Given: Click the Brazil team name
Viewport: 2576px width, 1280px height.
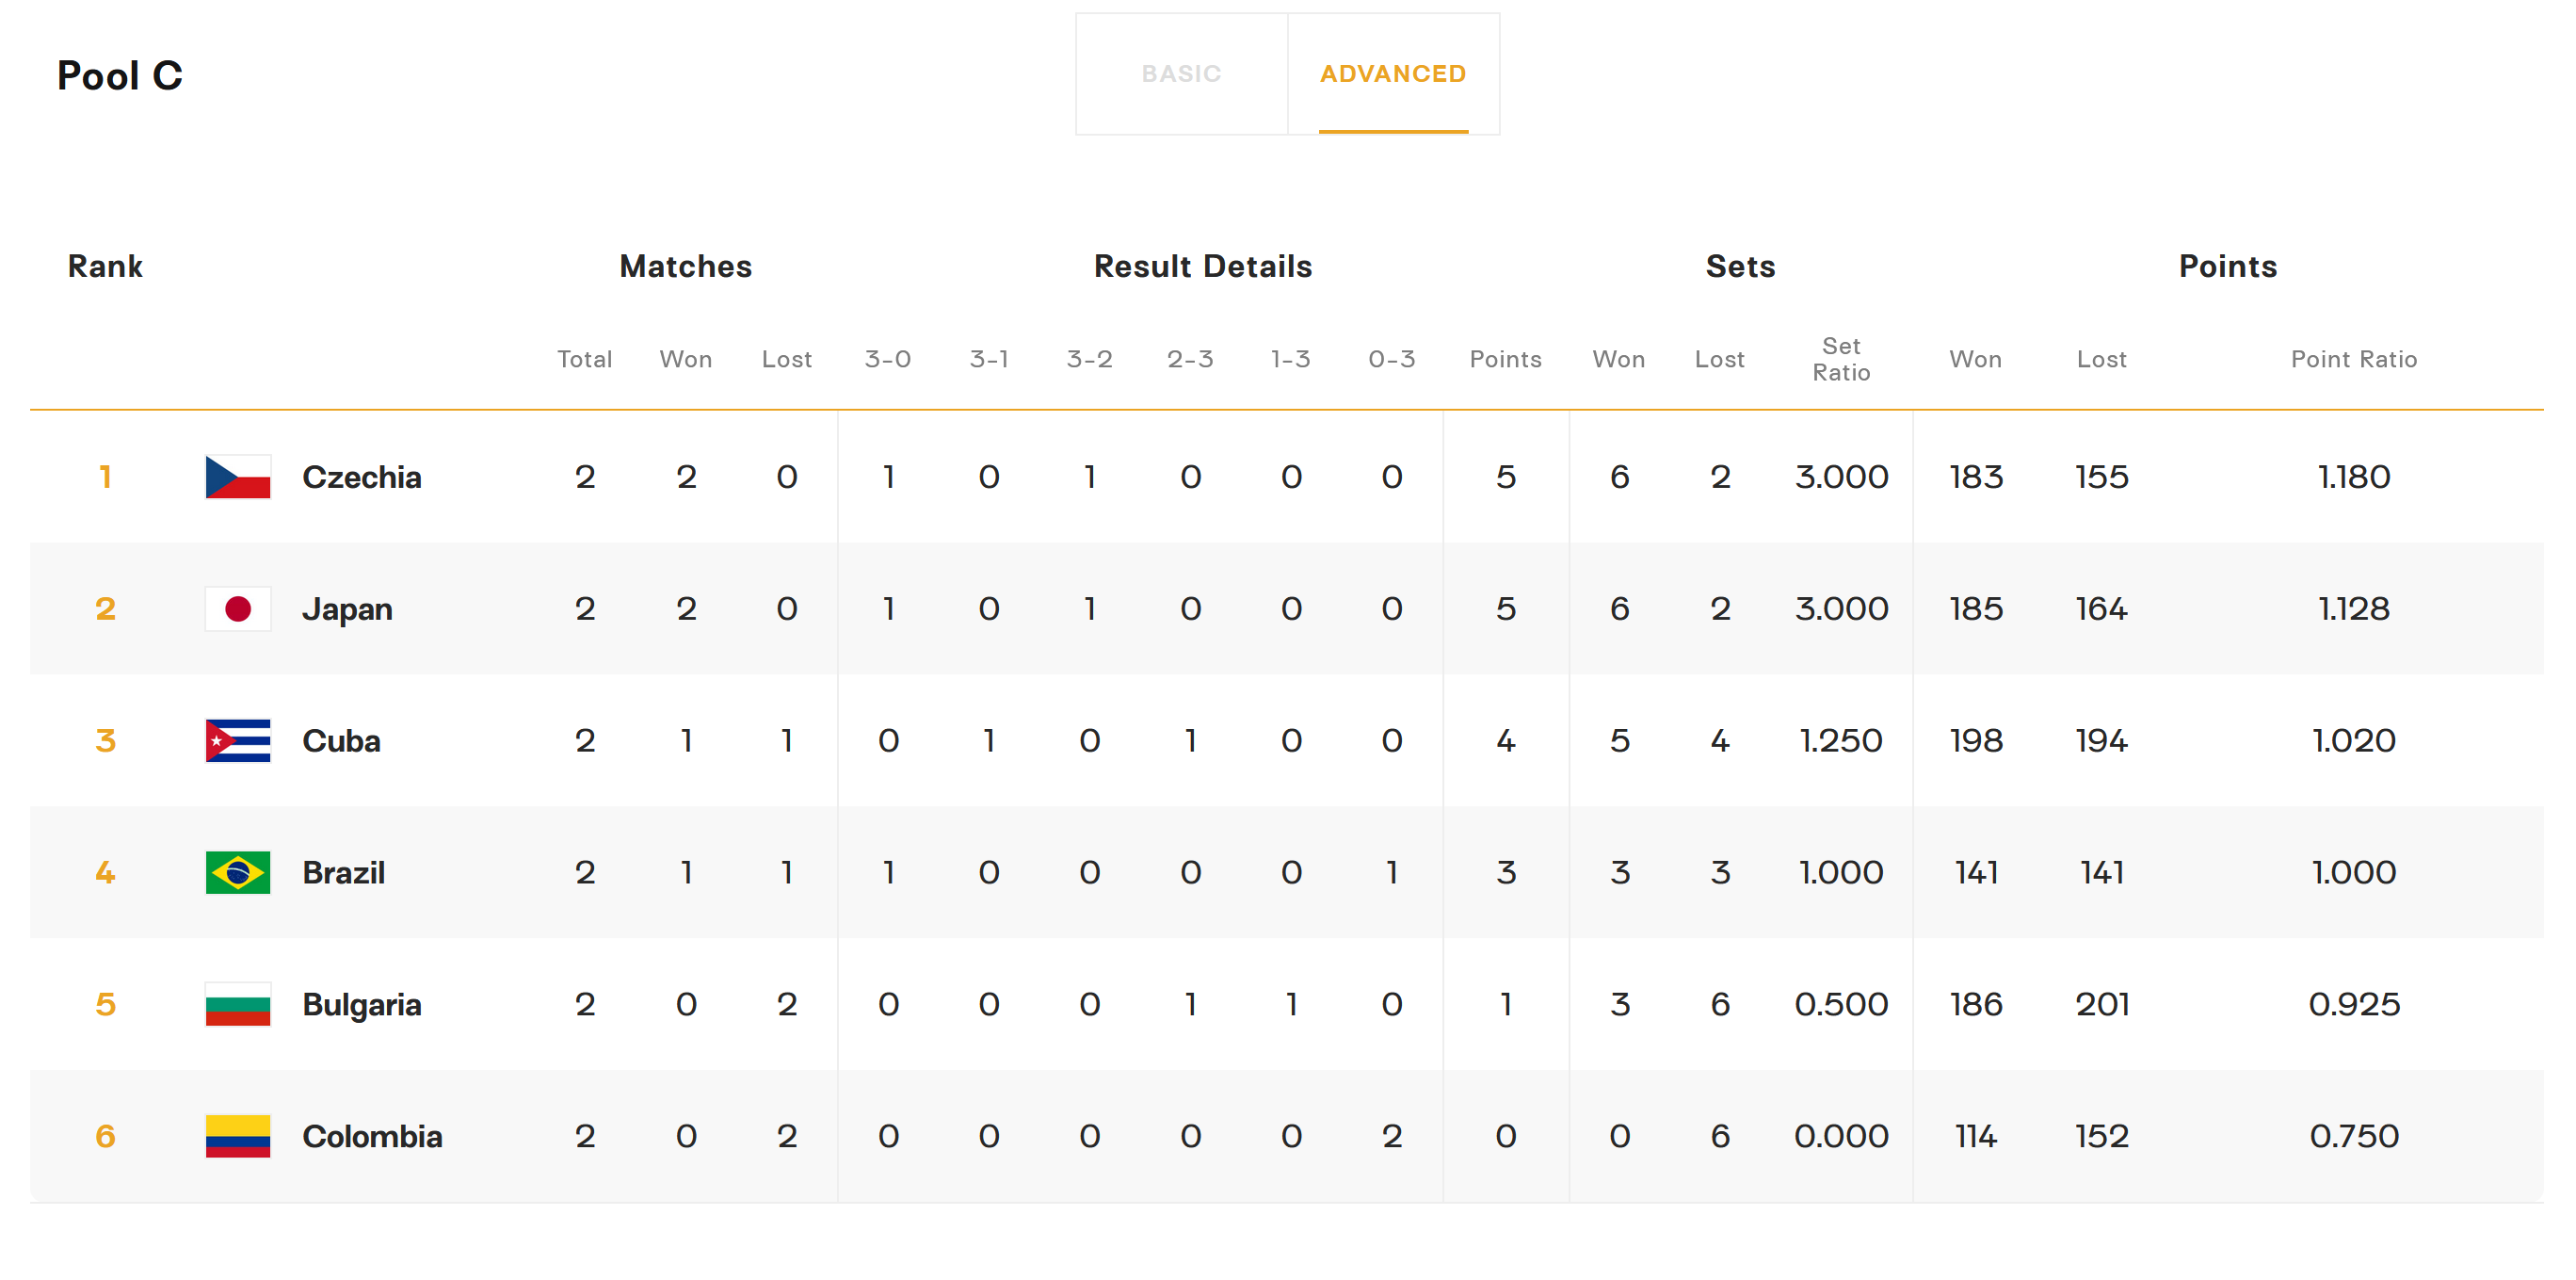Looking at the screenshot, I should coord(343,873).
